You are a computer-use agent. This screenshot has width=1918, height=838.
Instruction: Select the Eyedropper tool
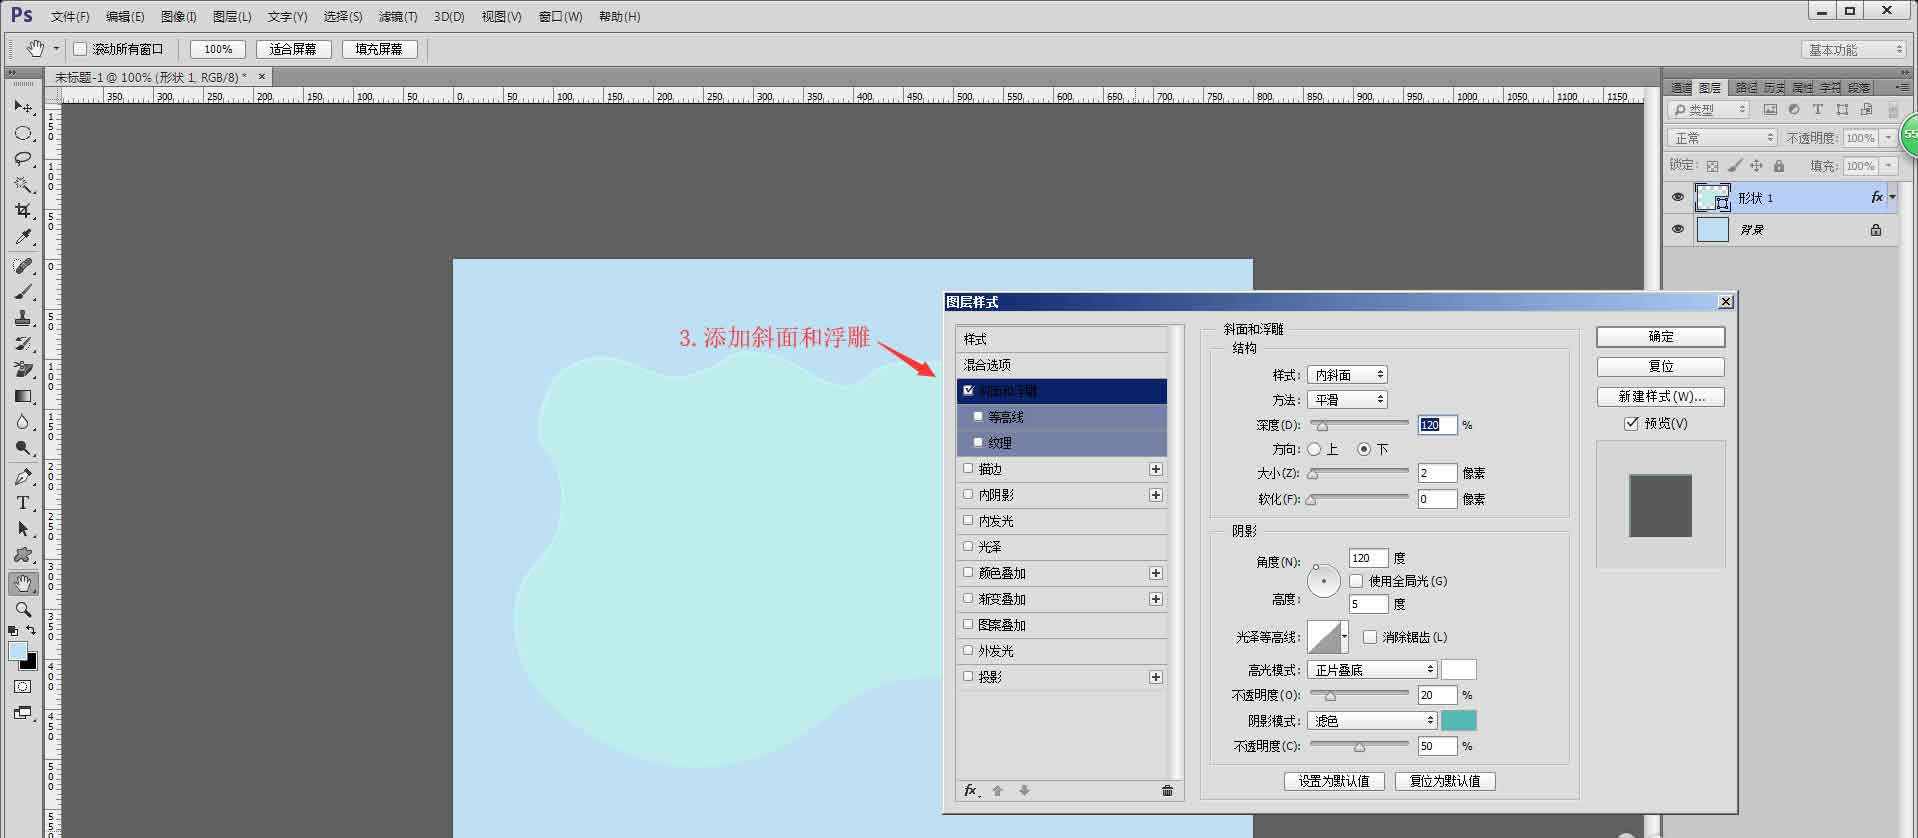[23, 237]
